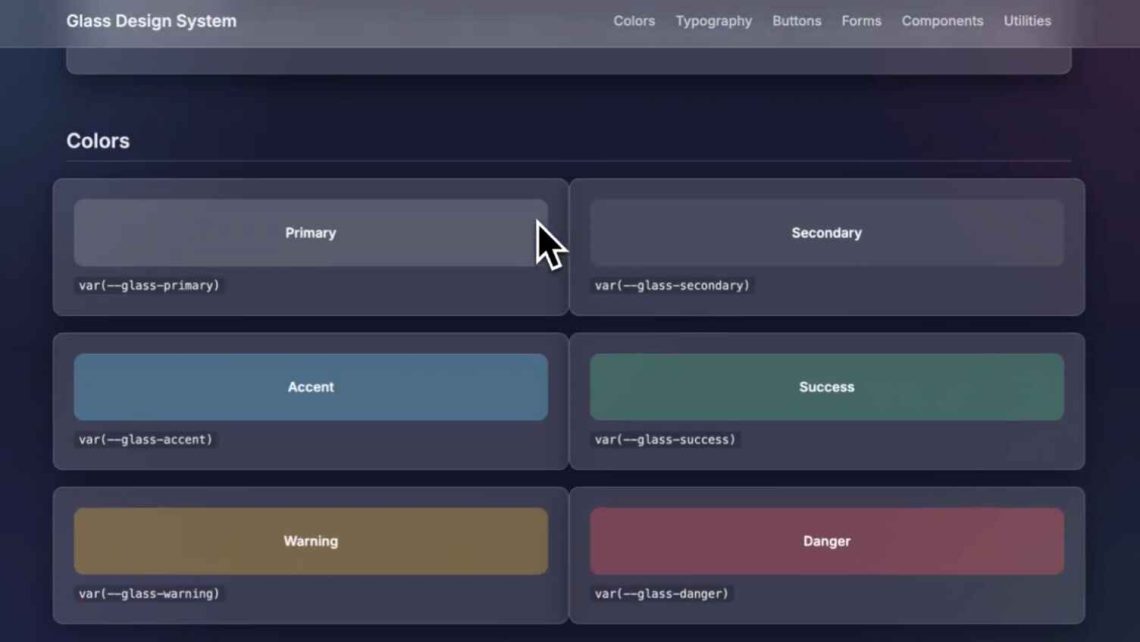Image resolution: width=1140 pixels, height=642 pixels.
Task: Open the Components section
Action: (941, 20)
